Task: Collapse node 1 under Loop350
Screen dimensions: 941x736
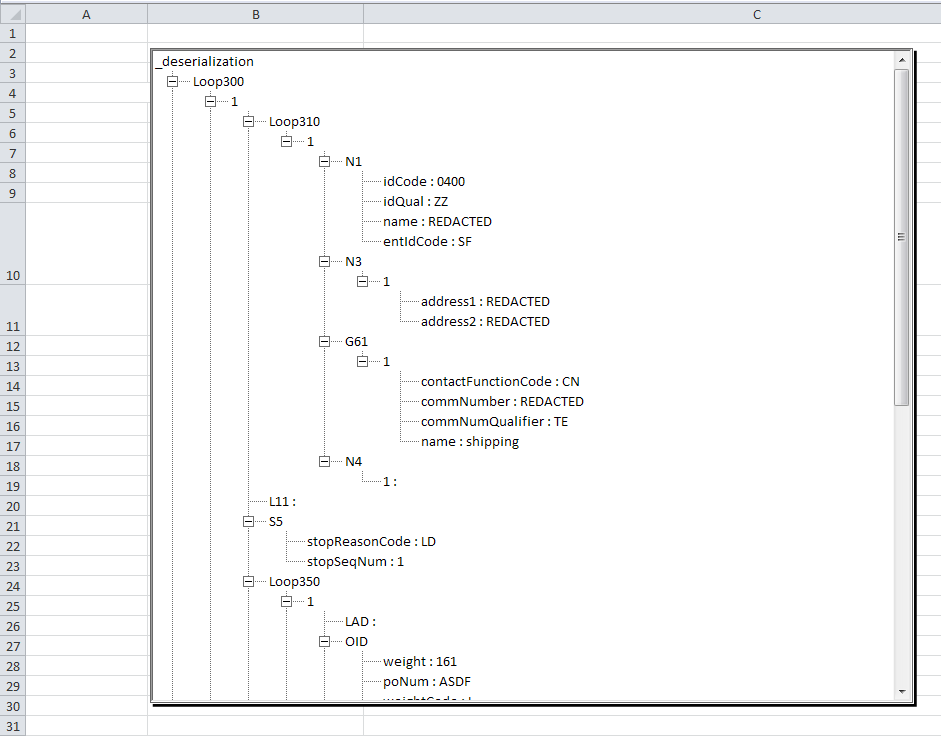Action: coord(287,601)
